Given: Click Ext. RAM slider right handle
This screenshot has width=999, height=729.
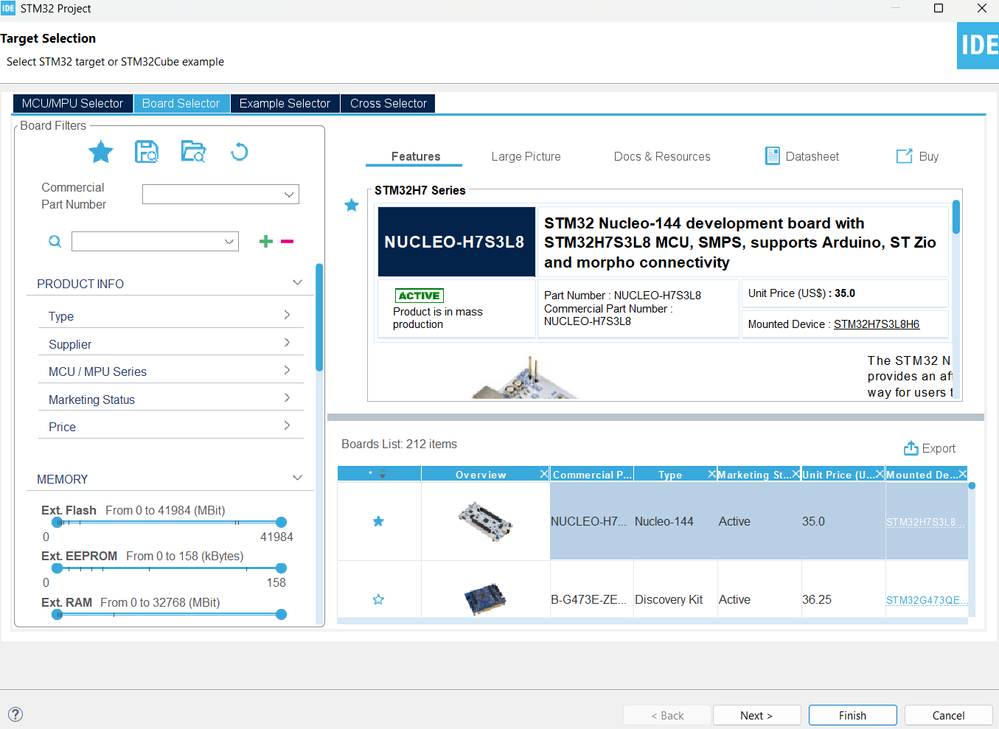Looking at the screenshot, I should pyautogui.click(x=281, y=614).
